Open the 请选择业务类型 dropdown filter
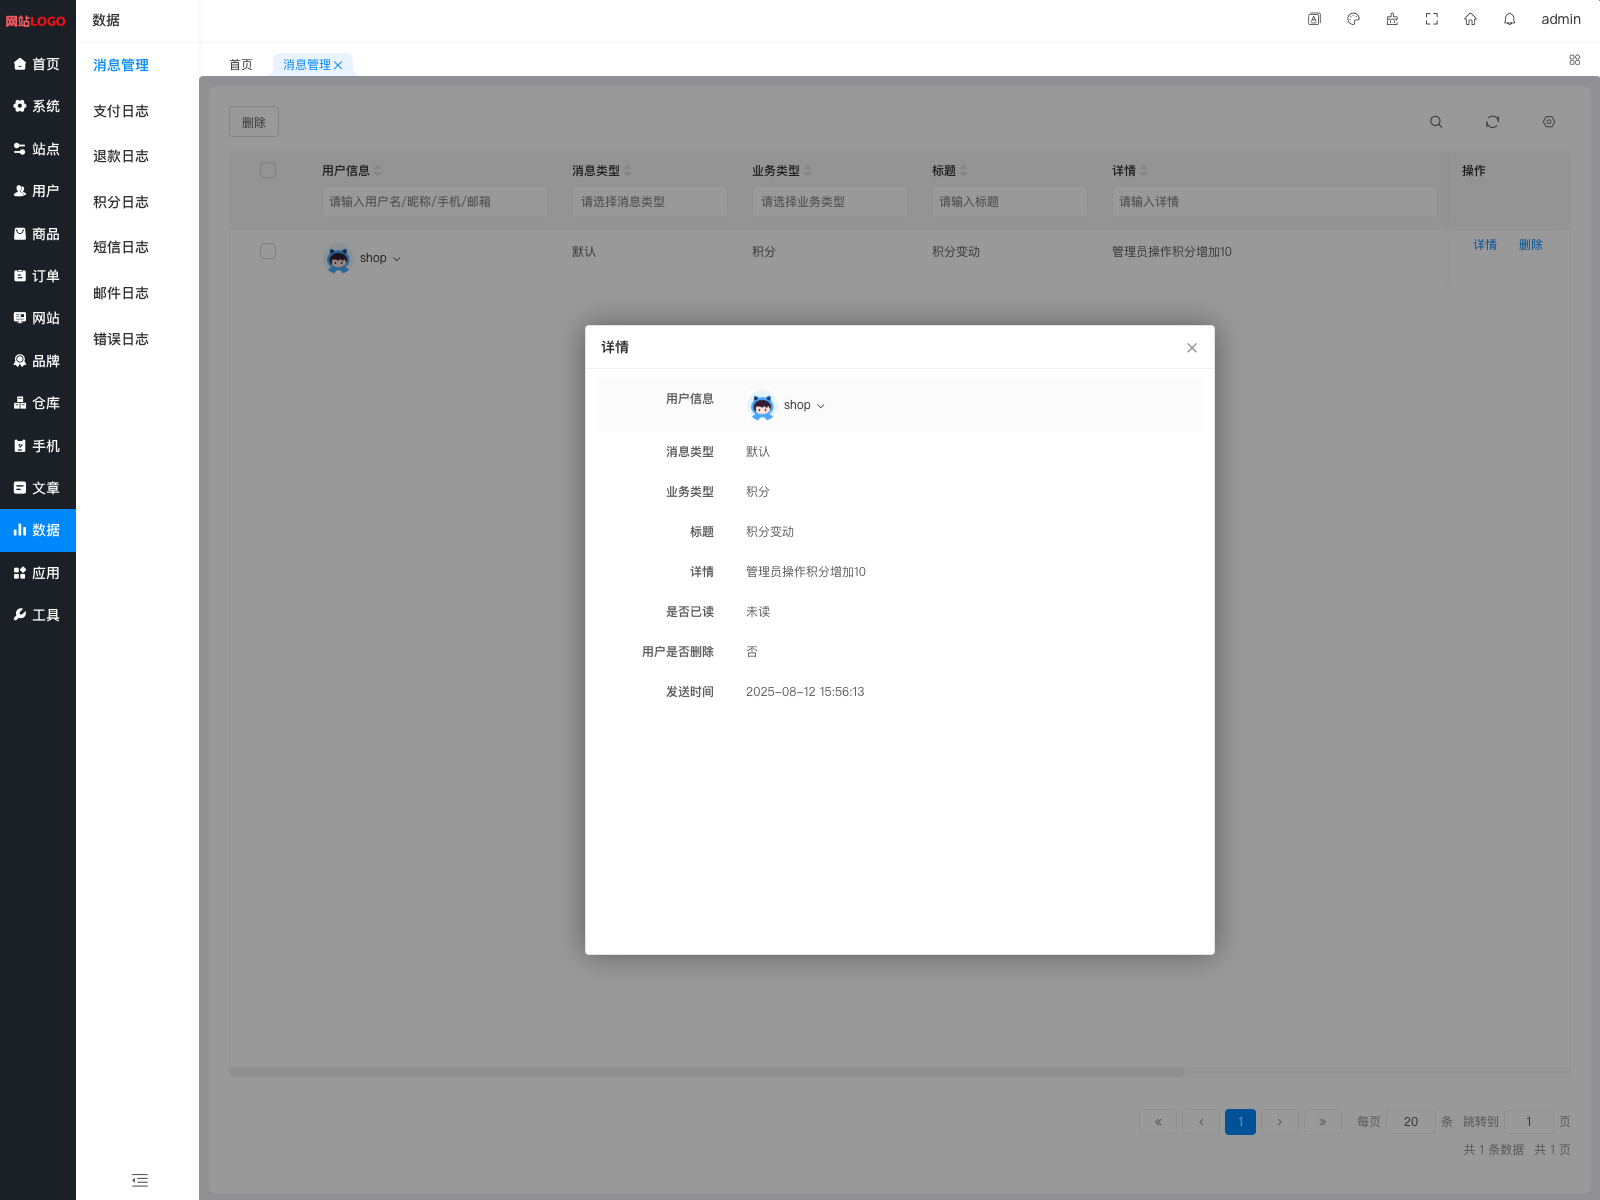The width and height of the screenshot is (1600, 1200). coord(829,202)
